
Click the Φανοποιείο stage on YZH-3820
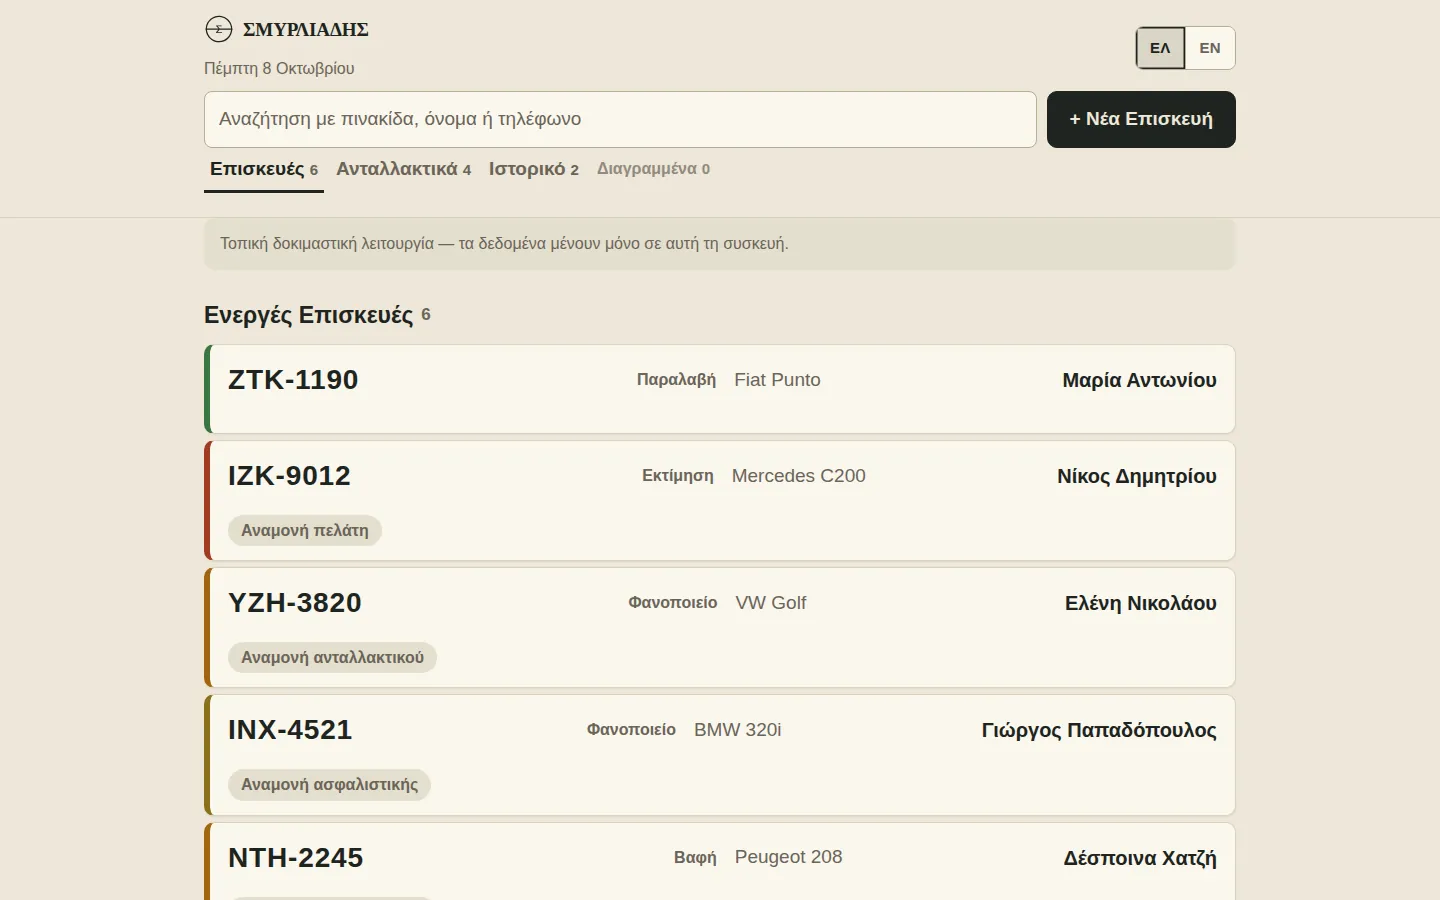pos(673,603)
